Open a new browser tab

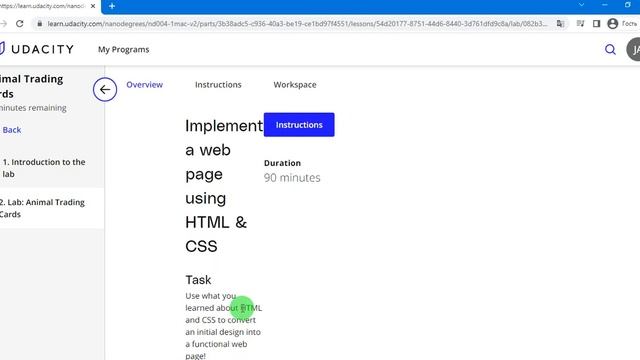point(112,6)
